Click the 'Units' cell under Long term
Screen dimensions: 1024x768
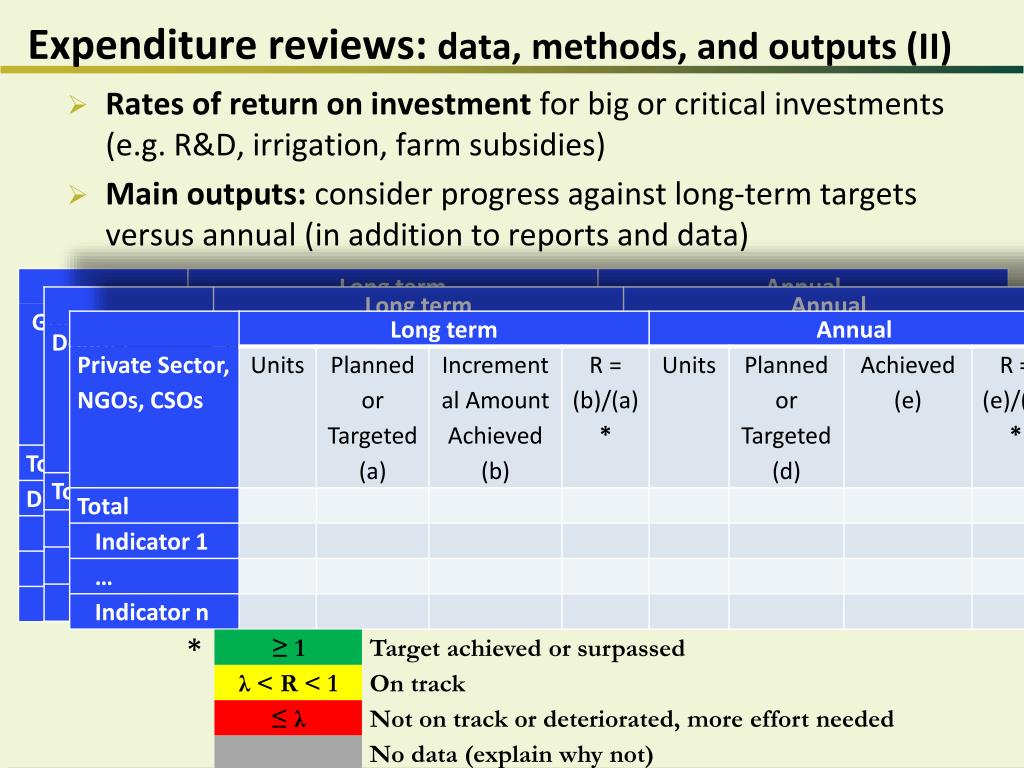278,417
